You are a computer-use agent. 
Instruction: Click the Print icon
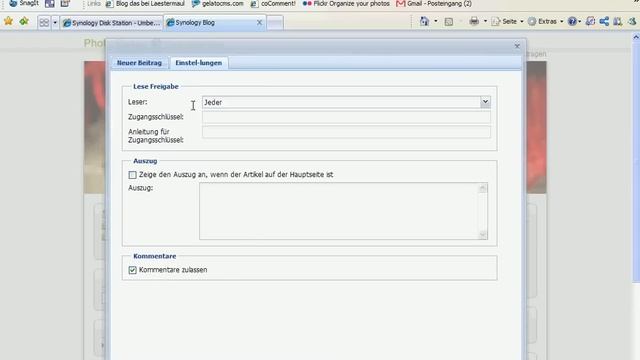(x=474, y=21)
